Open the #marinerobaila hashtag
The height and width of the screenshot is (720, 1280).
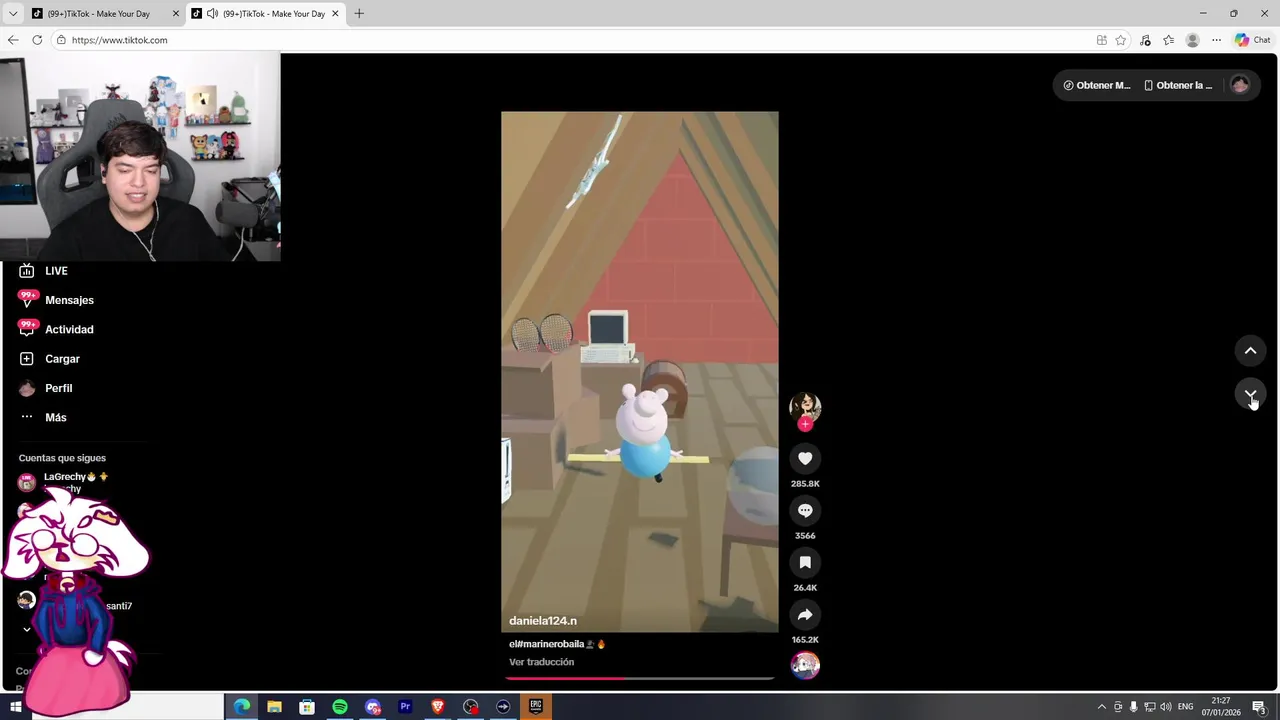pyautogui.click(x=551, y=644)
